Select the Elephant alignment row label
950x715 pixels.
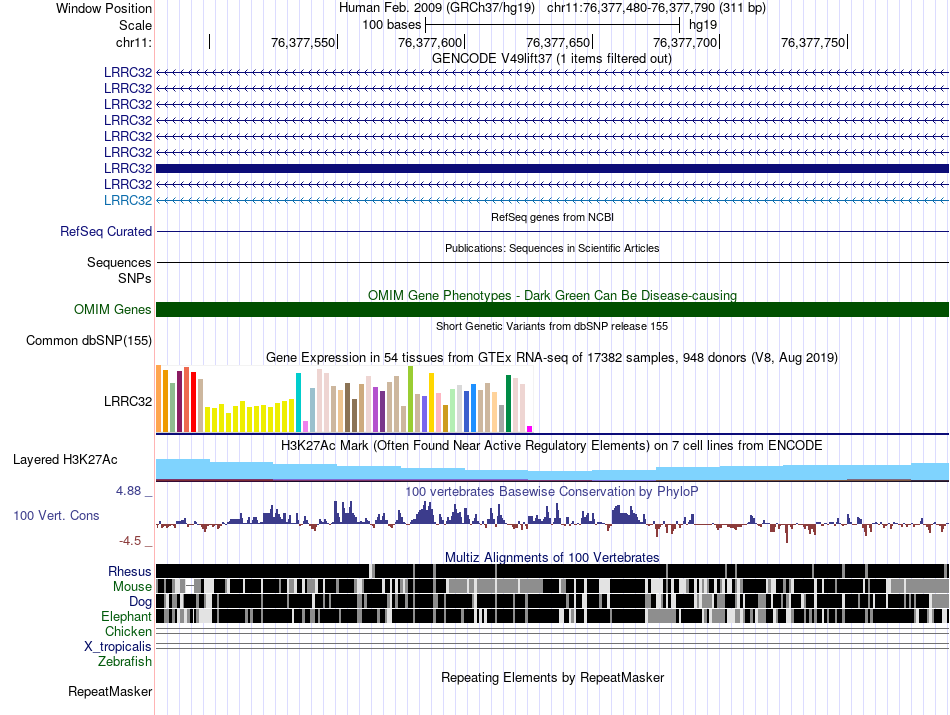[x=126, y=617]
